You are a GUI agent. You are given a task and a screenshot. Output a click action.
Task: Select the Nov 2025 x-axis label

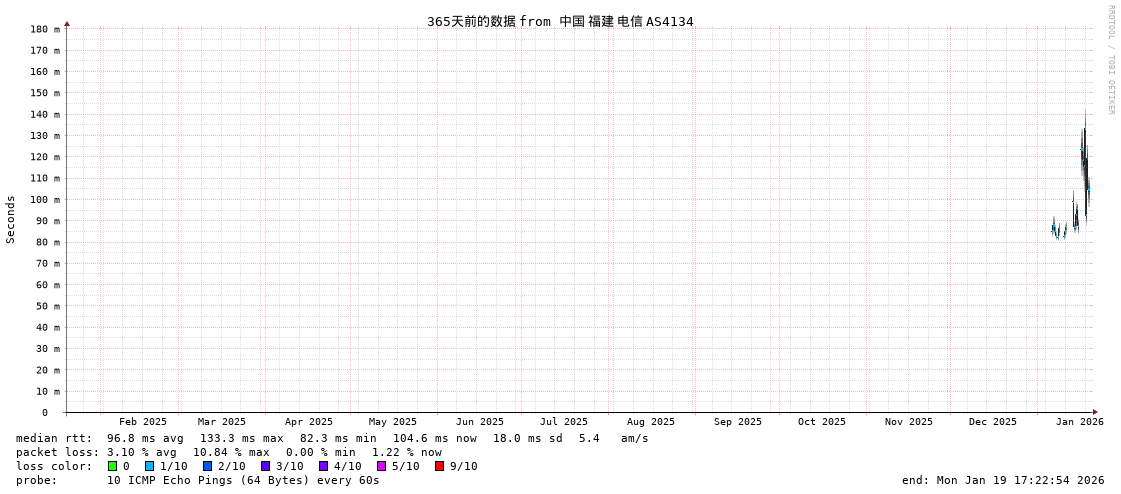tap(909, 422)
